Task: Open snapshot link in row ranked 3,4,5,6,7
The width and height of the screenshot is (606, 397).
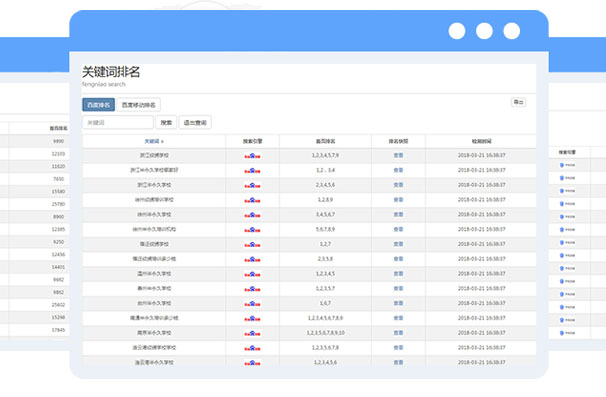Action: pyautogui.click(x=398, y=215)
